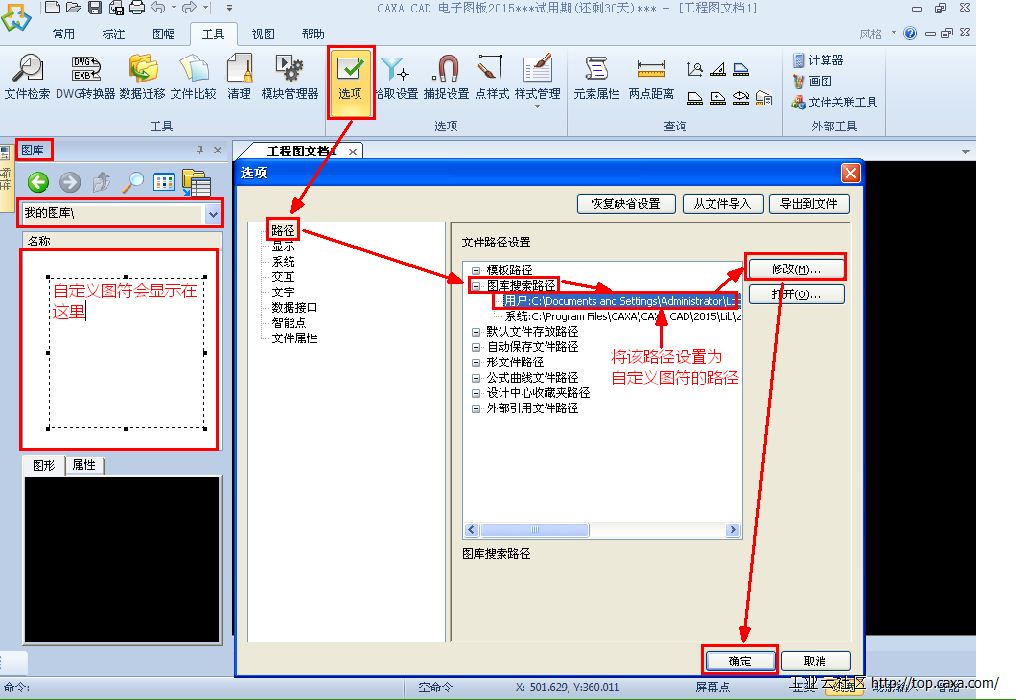This screenshot has width=1016, height=700.
Task: Select the 系统: C:\Program Files\CAXA path
Action: 623,316
